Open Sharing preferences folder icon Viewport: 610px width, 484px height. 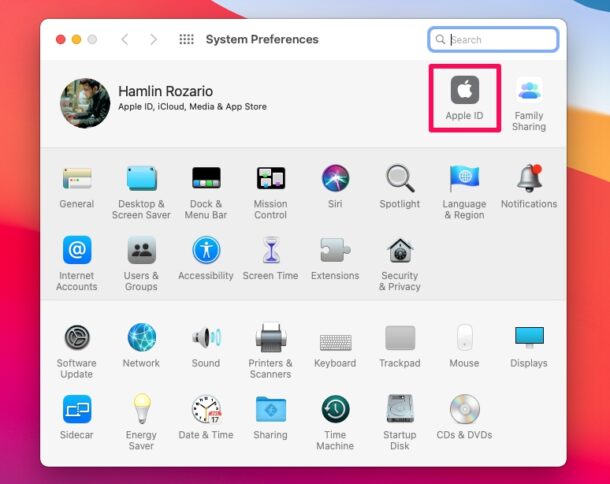point(271,409)
